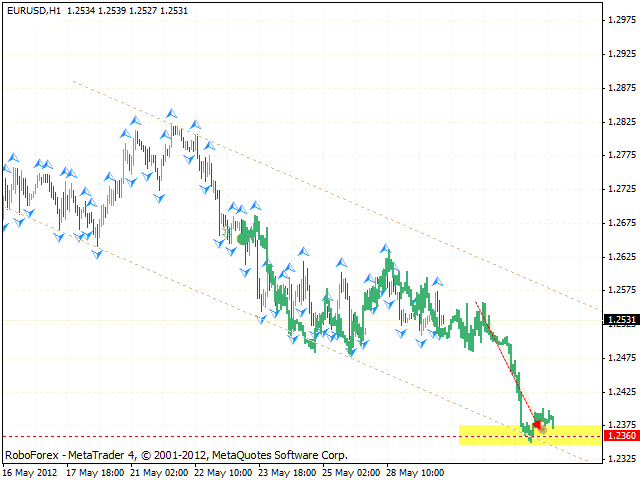
Task: Select the red 1.2360 price level label
Action: pyautogui.click(x=619, y=436)
